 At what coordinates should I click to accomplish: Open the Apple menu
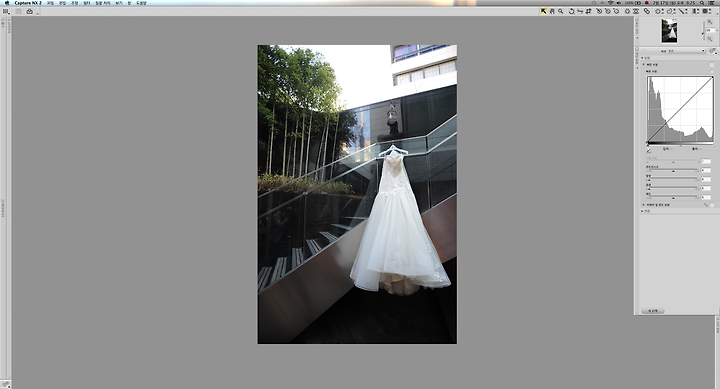pyautogui.click(x=6, y=3)
